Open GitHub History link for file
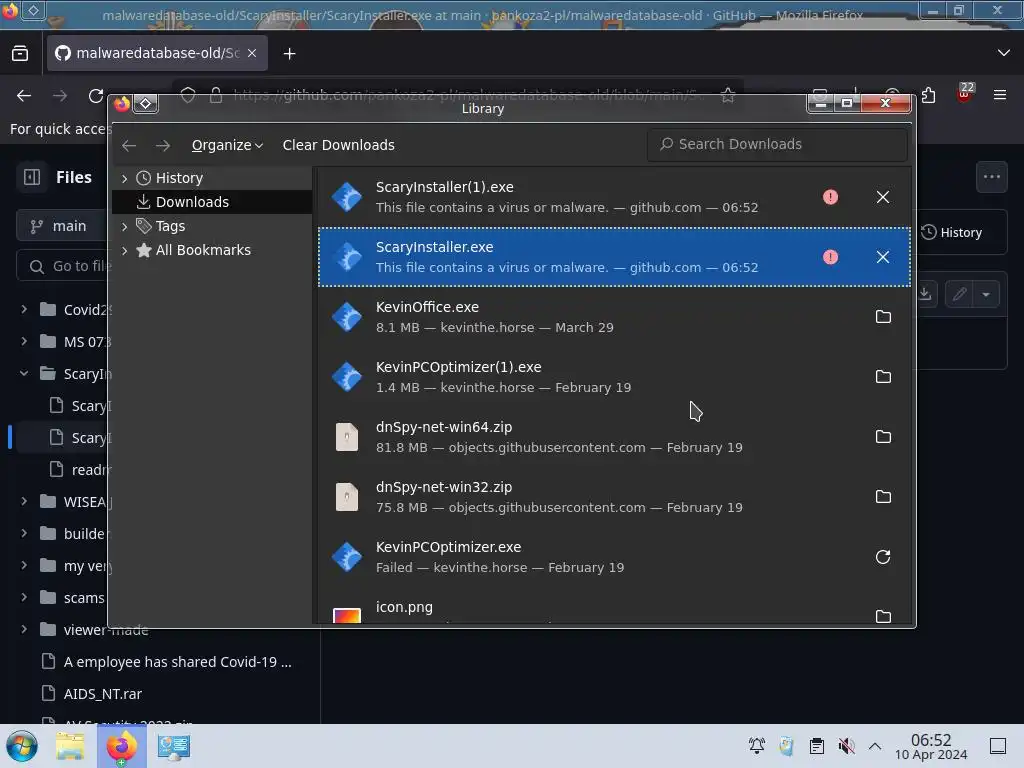This screenshot has height=768, width=1024. coord(952,233)
